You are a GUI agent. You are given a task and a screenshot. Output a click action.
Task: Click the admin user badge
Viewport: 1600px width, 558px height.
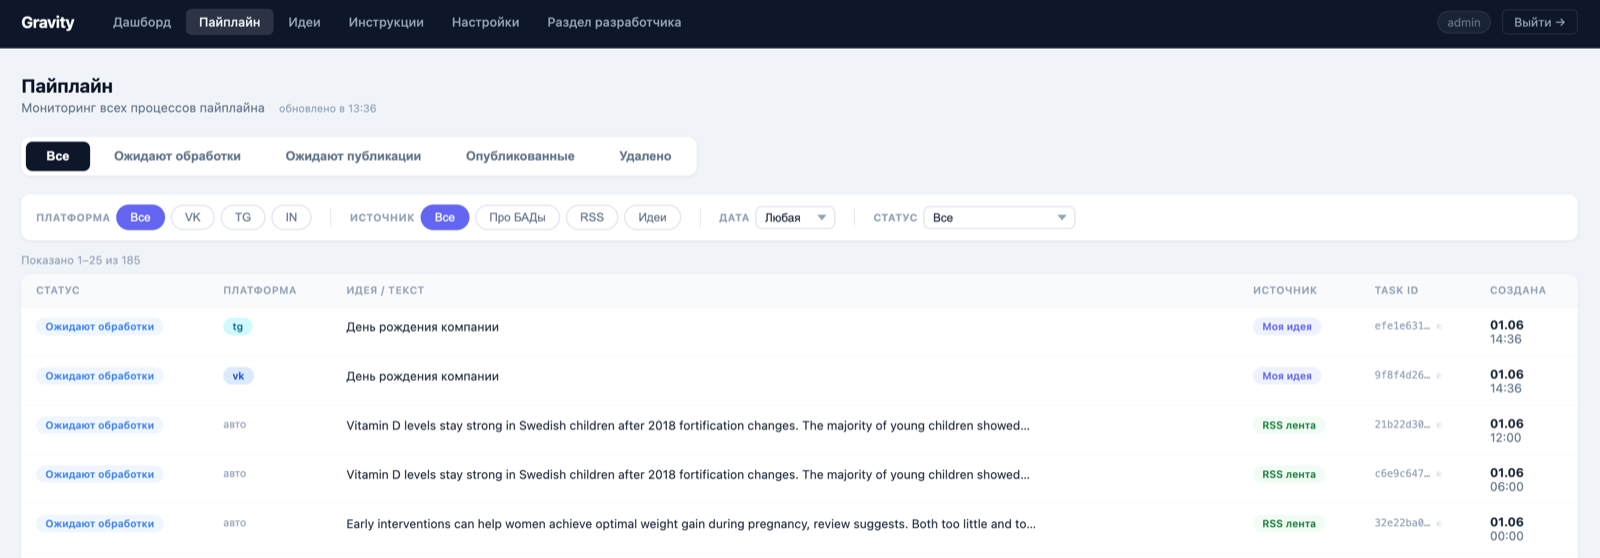(x=1464, y=22)
